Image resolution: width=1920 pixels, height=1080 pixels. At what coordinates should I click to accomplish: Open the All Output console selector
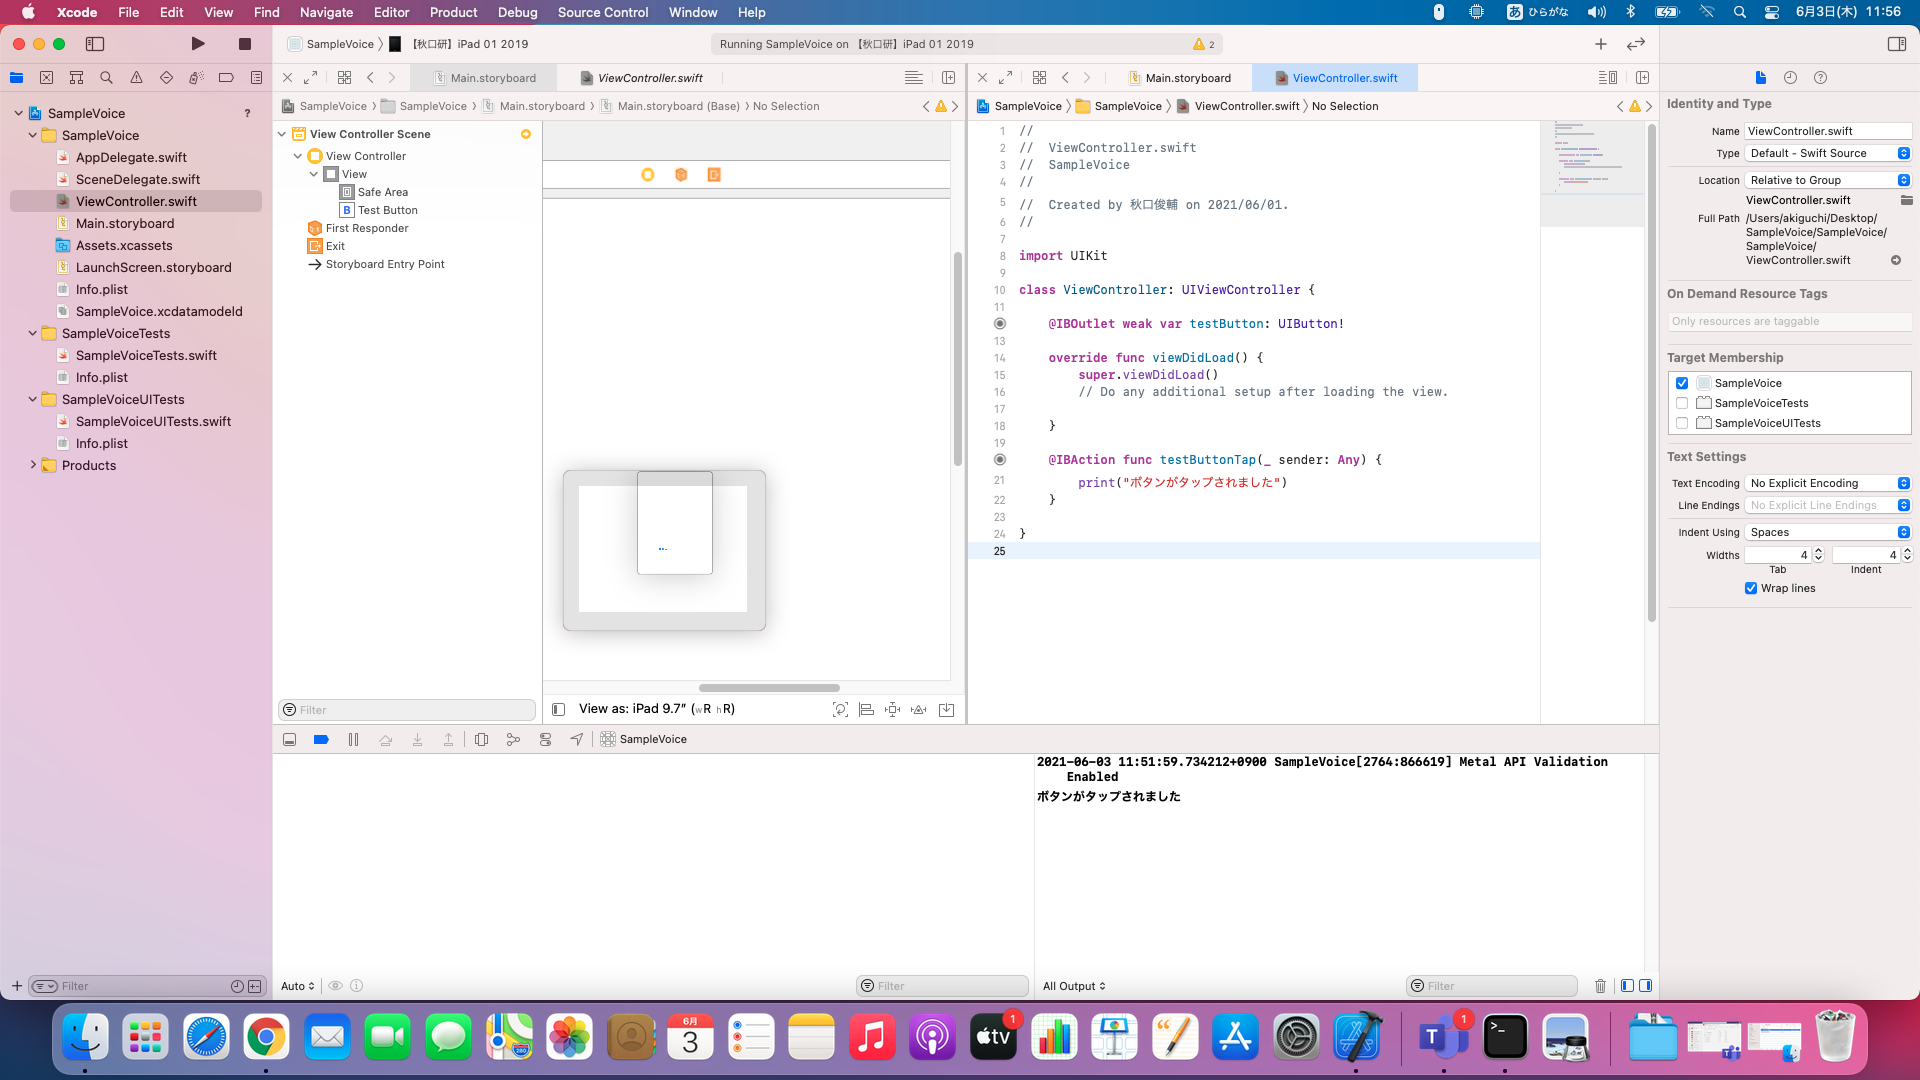click(1074, 986)
